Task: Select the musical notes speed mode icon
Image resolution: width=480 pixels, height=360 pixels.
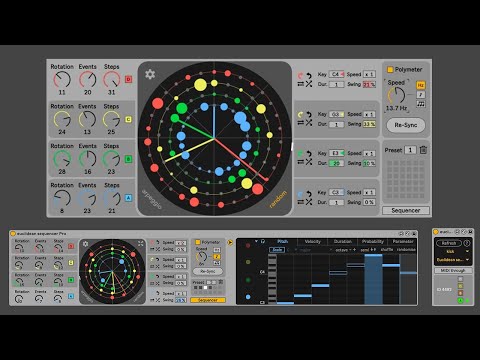Action: coord(421,104)
